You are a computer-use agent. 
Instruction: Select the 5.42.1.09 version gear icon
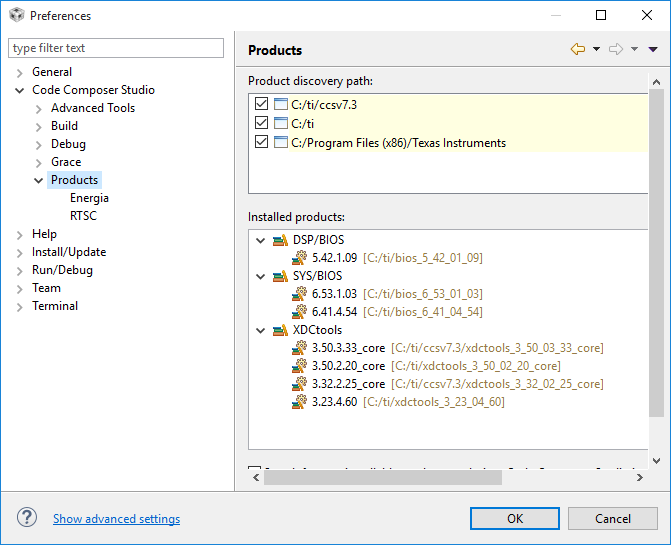(300, 258)
